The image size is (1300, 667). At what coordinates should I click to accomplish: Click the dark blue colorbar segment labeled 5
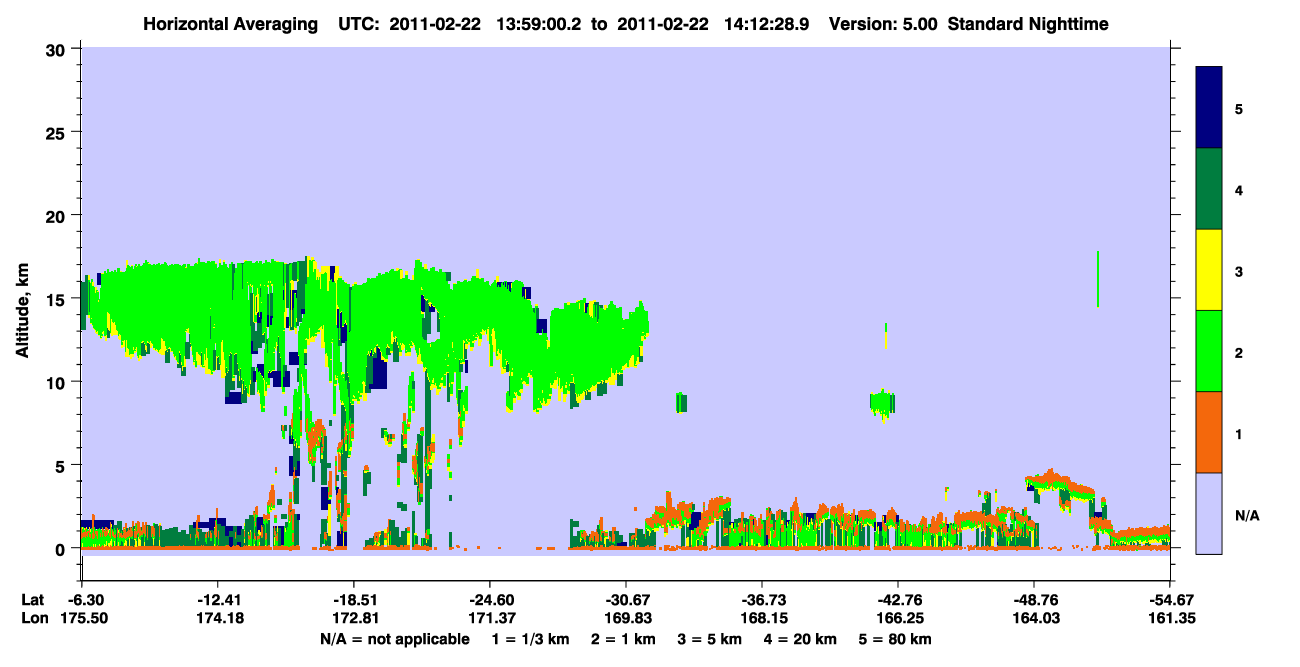[1209, 108]
